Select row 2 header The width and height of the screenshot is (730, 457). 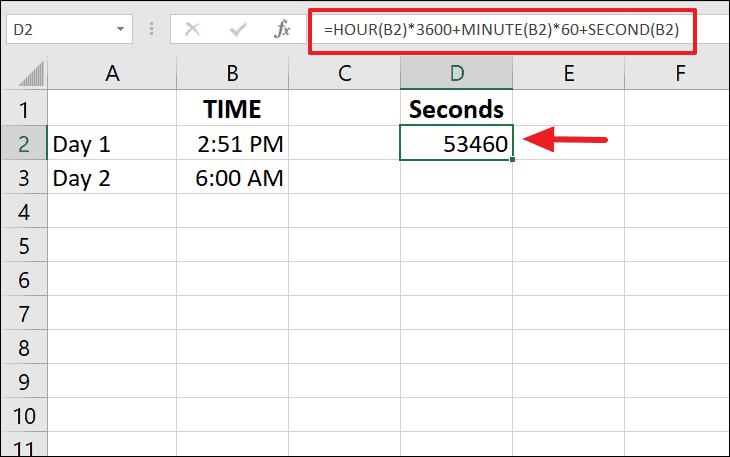pos(24,144)
